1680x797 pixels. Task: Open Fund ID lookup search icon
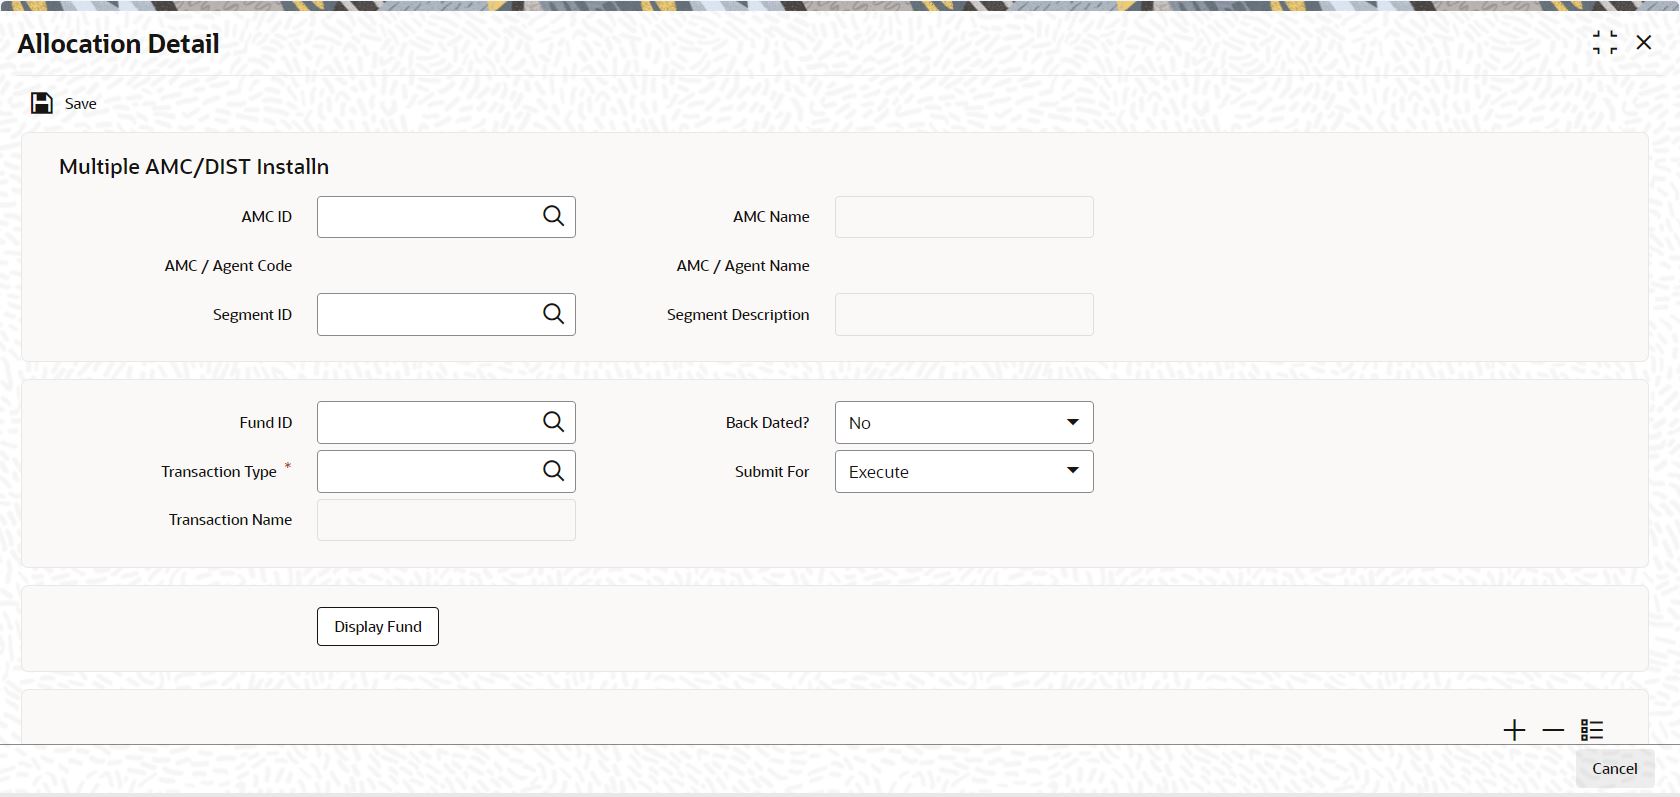click(553, 422)
